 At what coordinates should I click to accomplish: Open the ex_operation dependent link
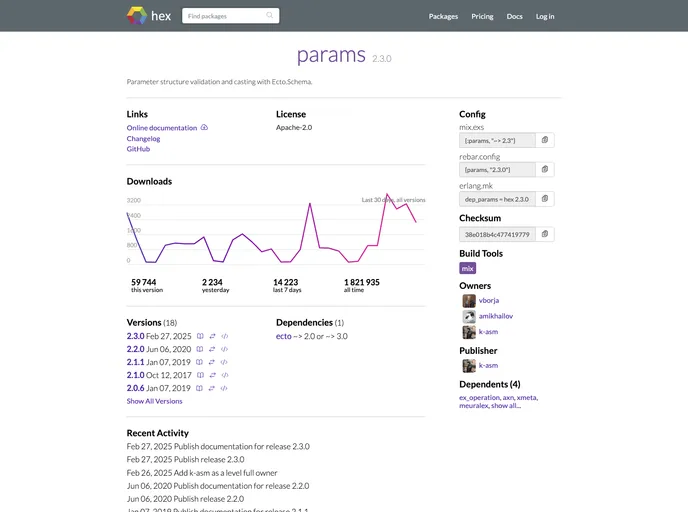(479, 397)
